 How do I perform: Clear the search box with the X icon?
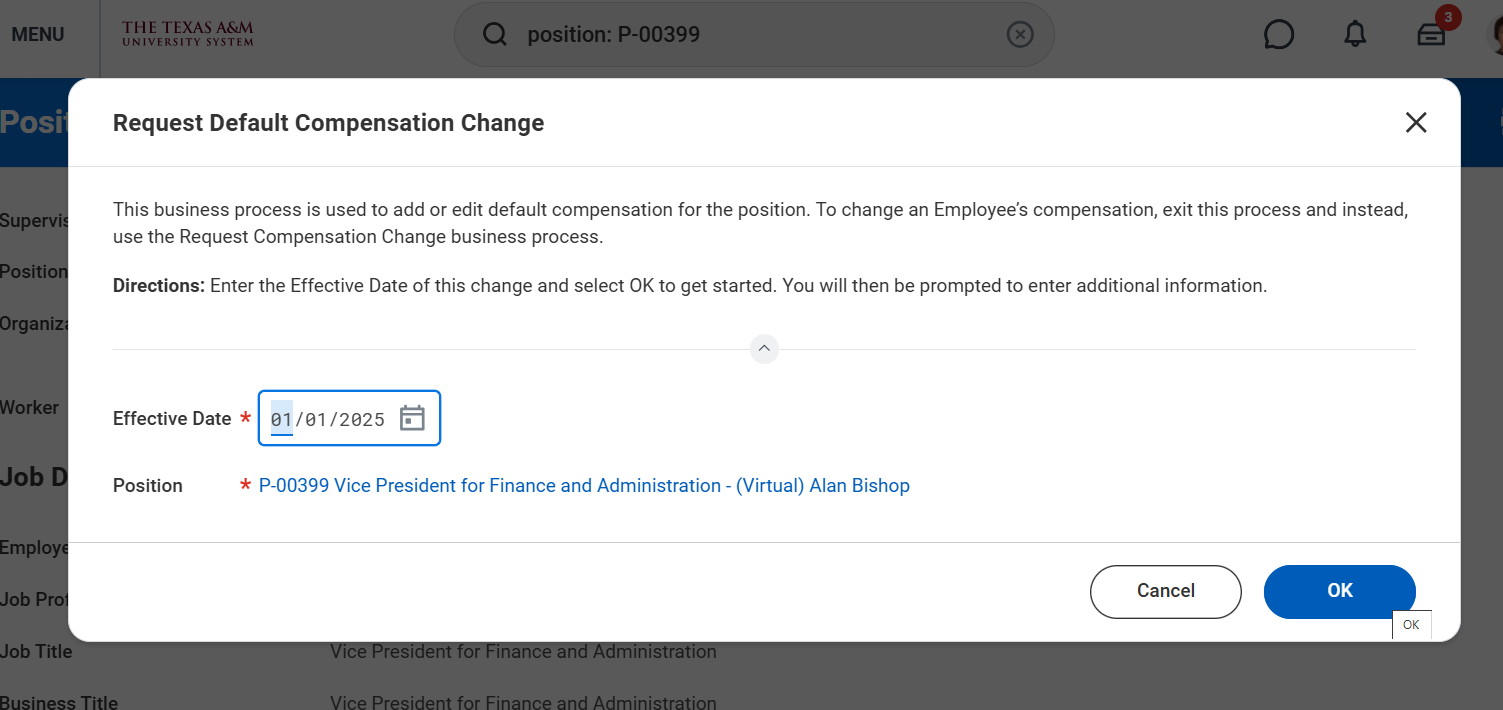click(1019, 35)
